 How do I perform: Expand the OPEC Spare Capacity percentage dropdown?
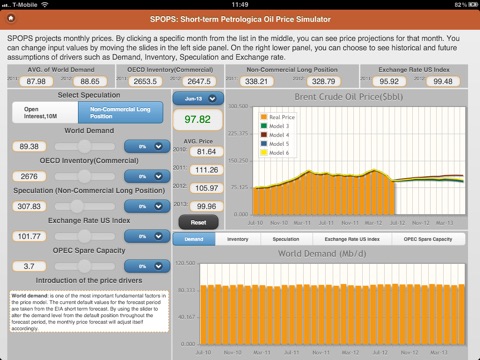147,266
